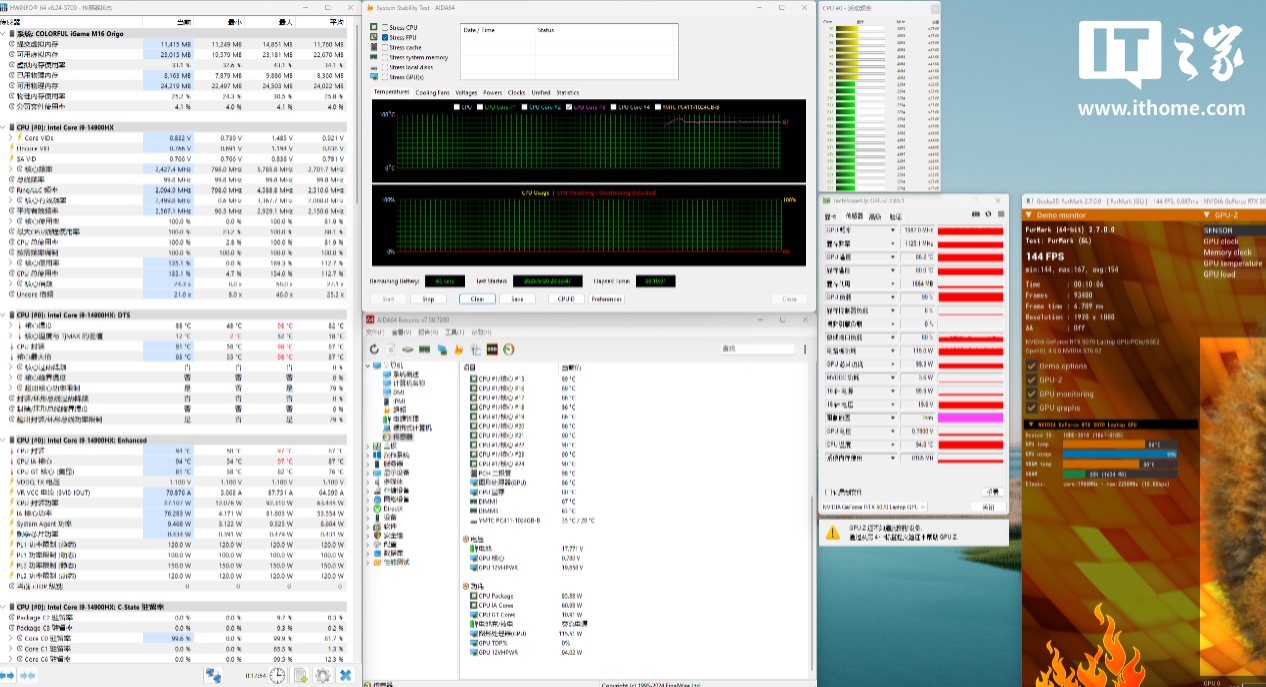Click the refresh icon in AIDA64 toolbar
This screenshot has height=687, width=1266.
tap(374, 349)
